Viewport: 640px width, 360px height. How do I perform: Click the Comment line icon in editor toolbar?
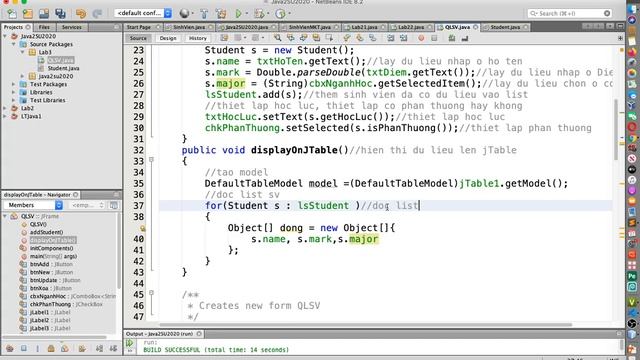coord(452,38)
